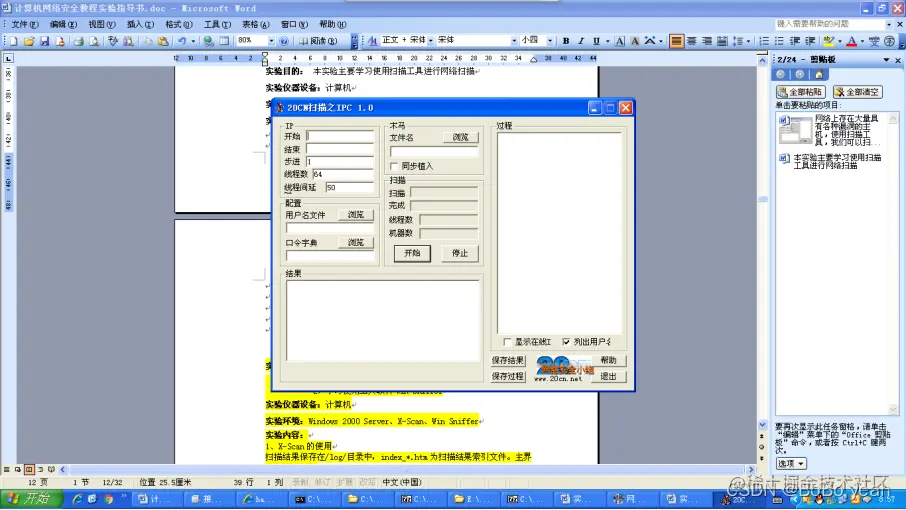
Task: Toggle Underline formatting
Action: point(596,40)
